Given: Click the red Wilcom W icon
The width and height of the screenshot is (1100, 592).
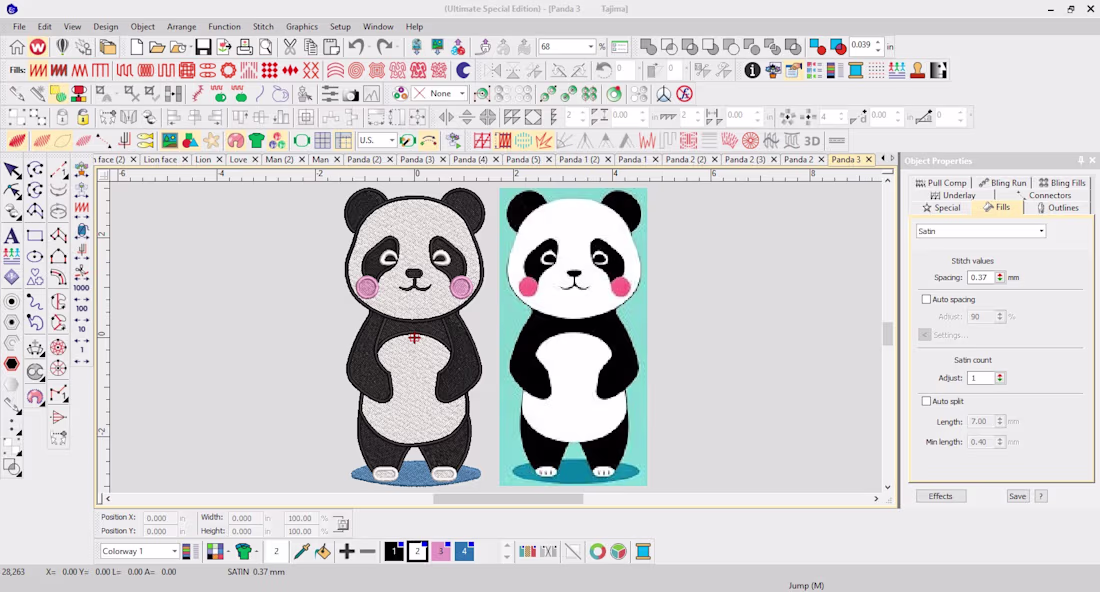Looking at the screenshot, I should (38, 47).
